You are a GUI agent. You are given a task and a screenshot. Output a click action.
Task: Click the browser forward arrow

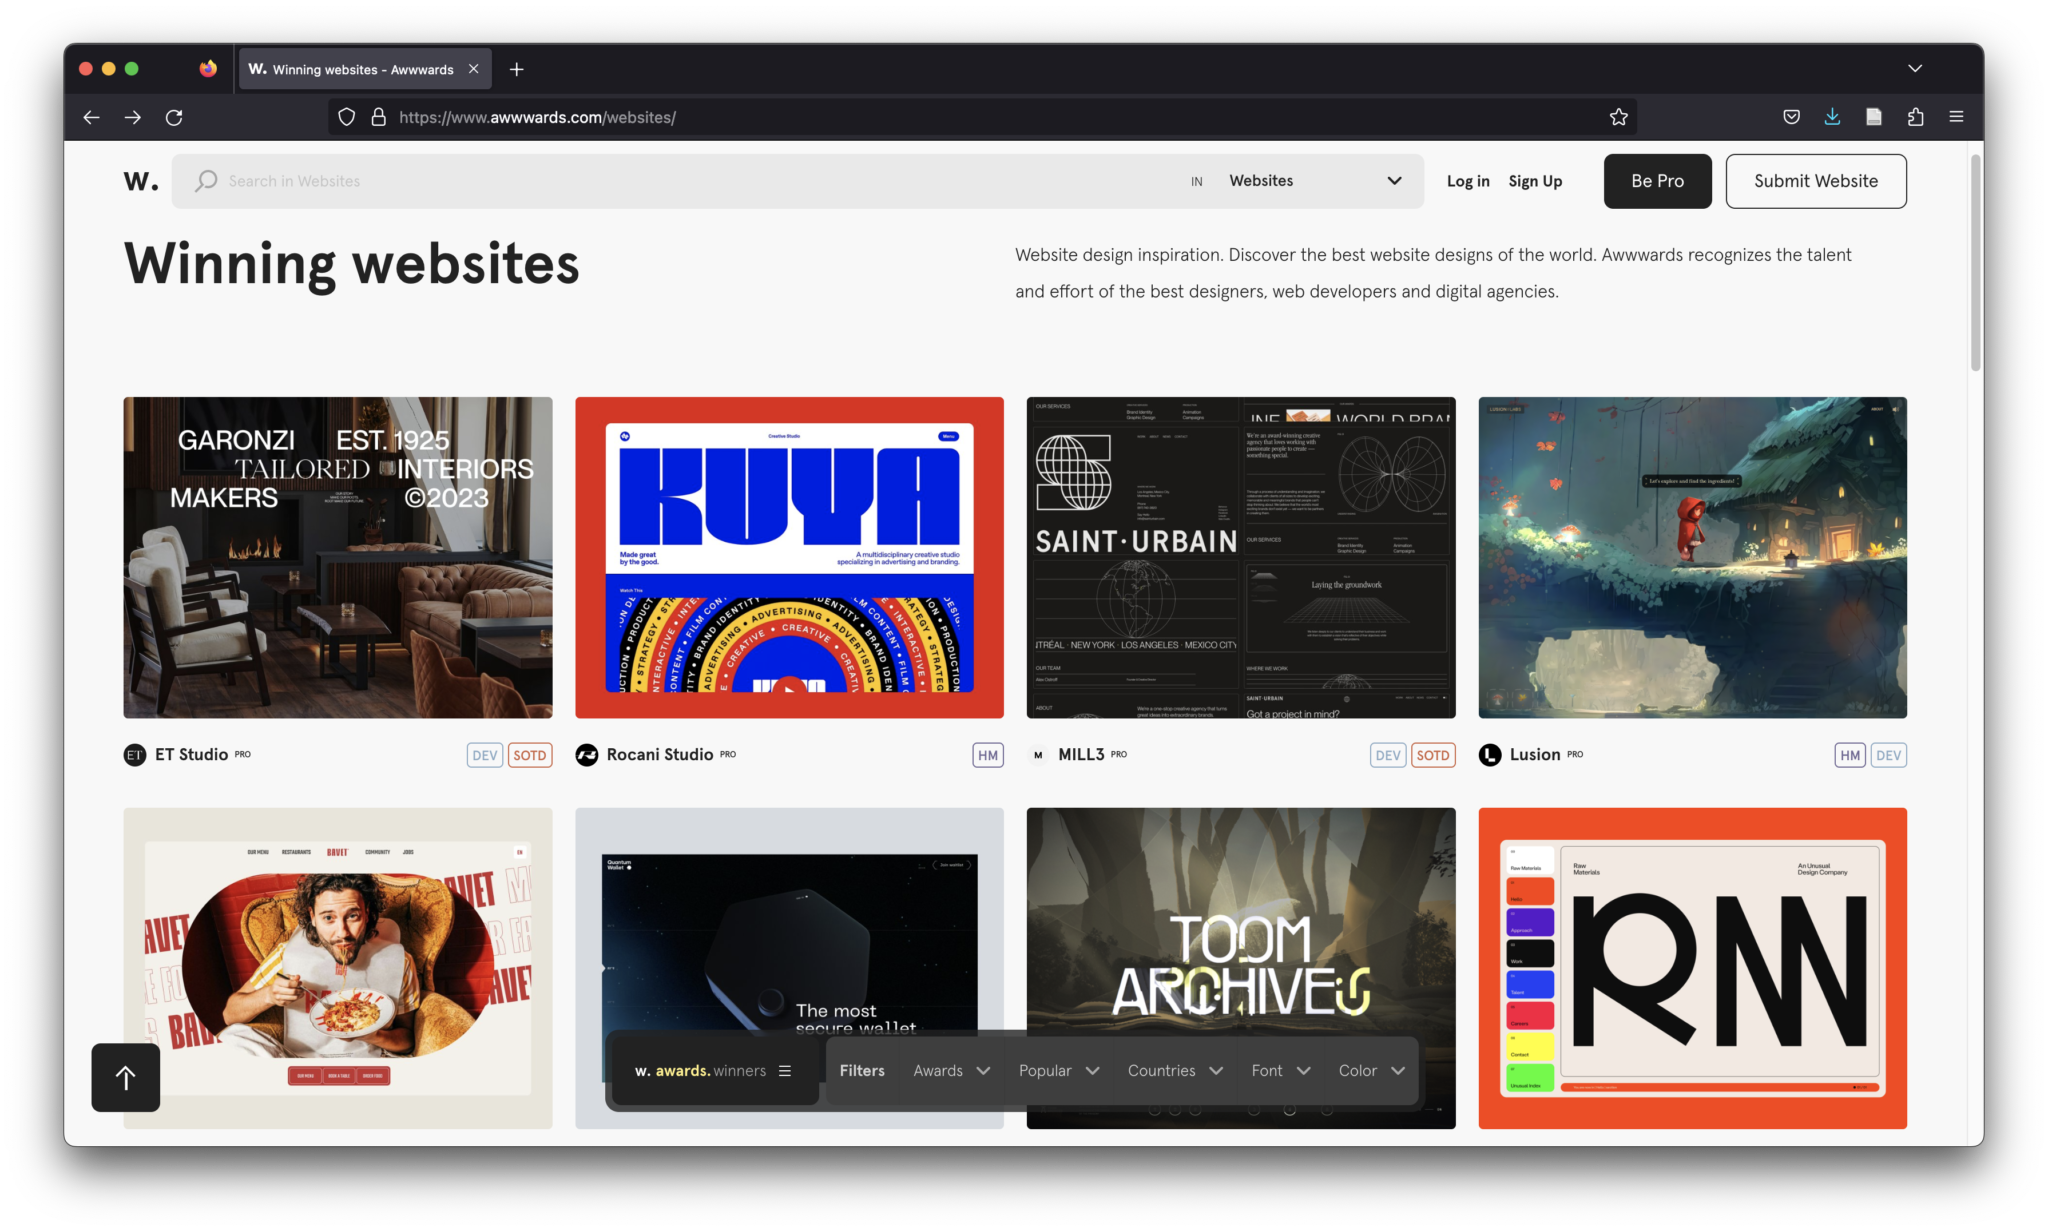coord(133,117)
